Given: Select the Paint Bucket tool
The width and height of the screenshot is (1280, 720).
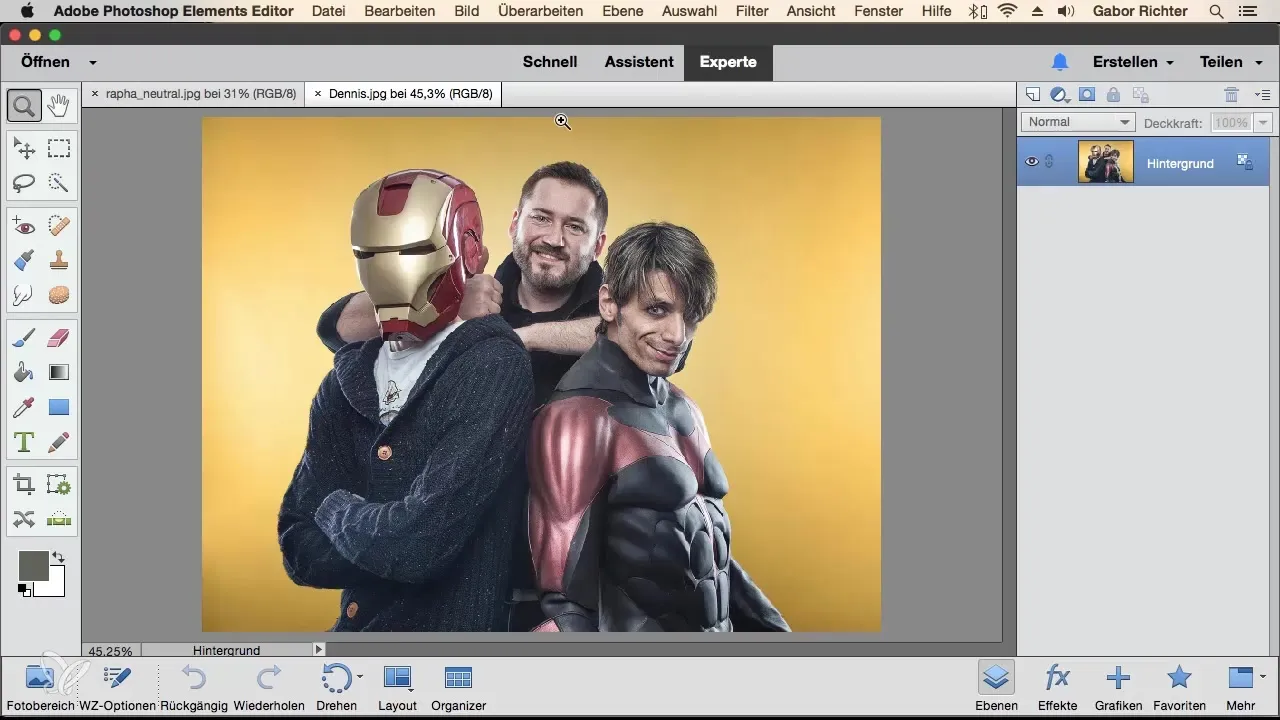Looking at the screenshot, I should point(24,373).
